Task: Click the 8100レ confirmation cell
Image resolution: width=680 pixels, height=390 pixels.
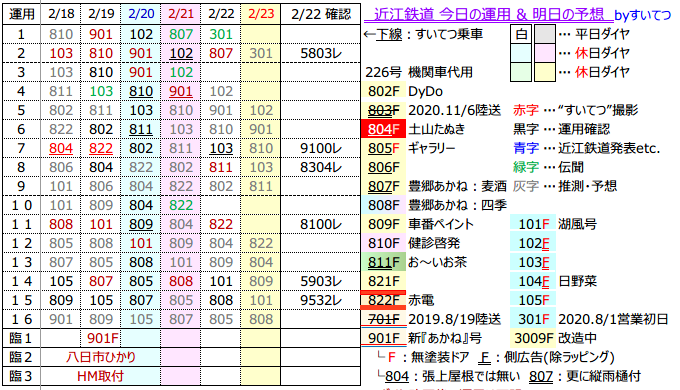Action: click(321, 224)
